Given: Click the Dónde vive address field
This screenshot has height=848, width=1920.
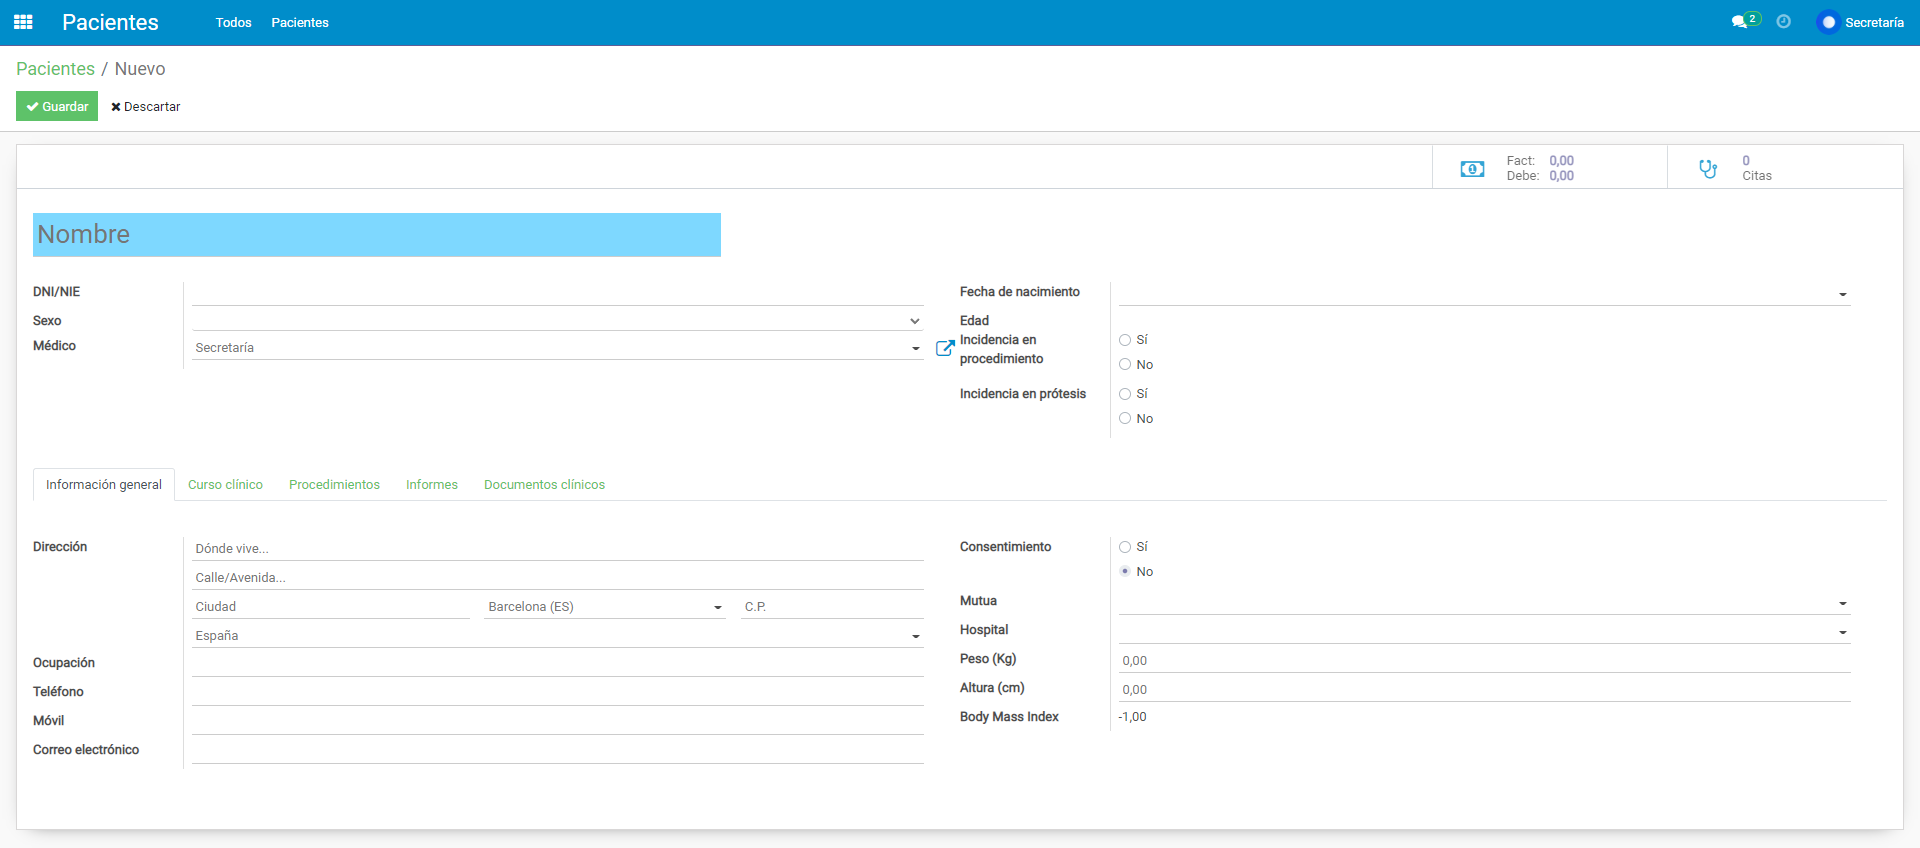Looking at the screenshot, I should coord(557,549).
